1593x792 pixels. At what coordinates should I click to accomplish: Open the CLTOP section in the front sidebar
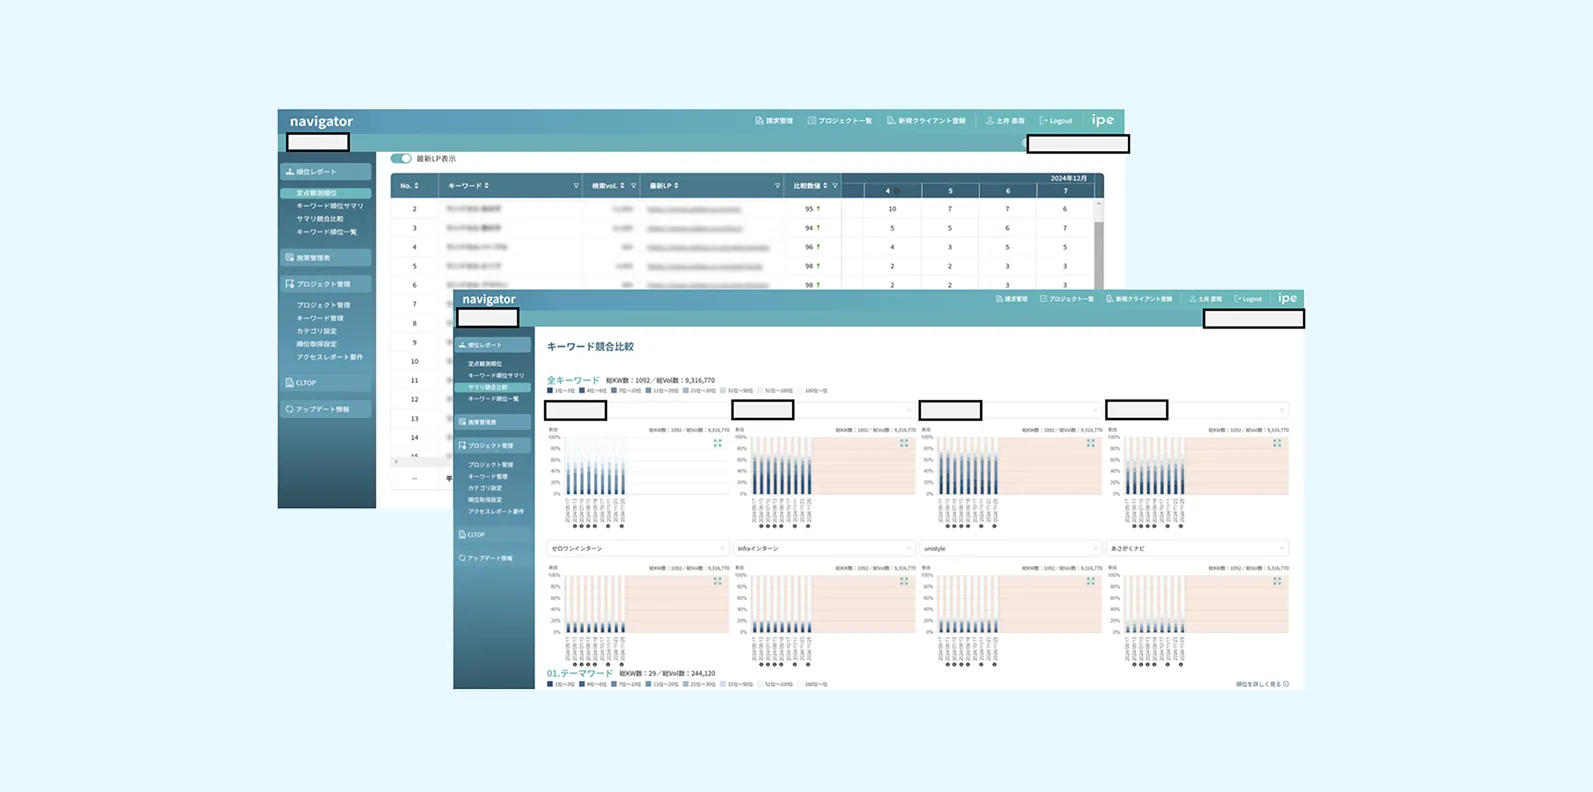(x=476, y=535)
